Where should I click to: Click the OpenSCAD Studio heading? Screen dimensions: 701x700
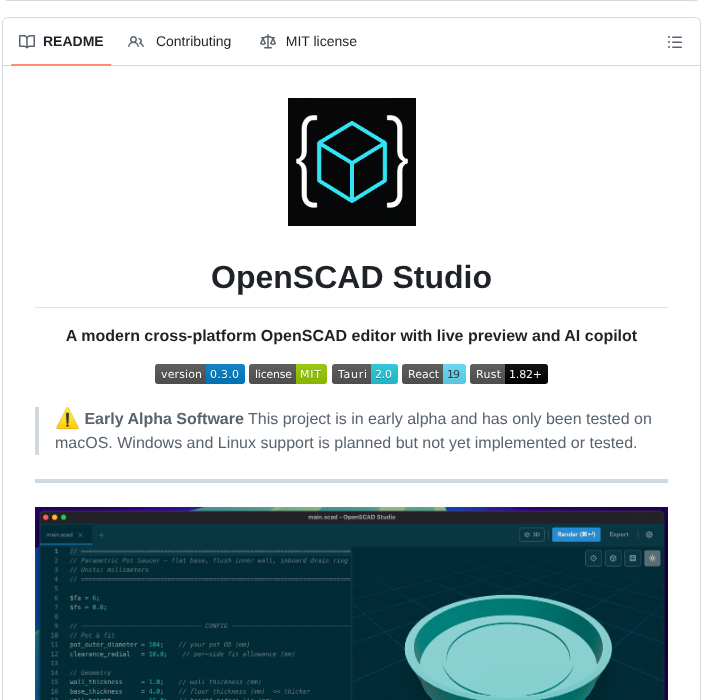point(351,277)
